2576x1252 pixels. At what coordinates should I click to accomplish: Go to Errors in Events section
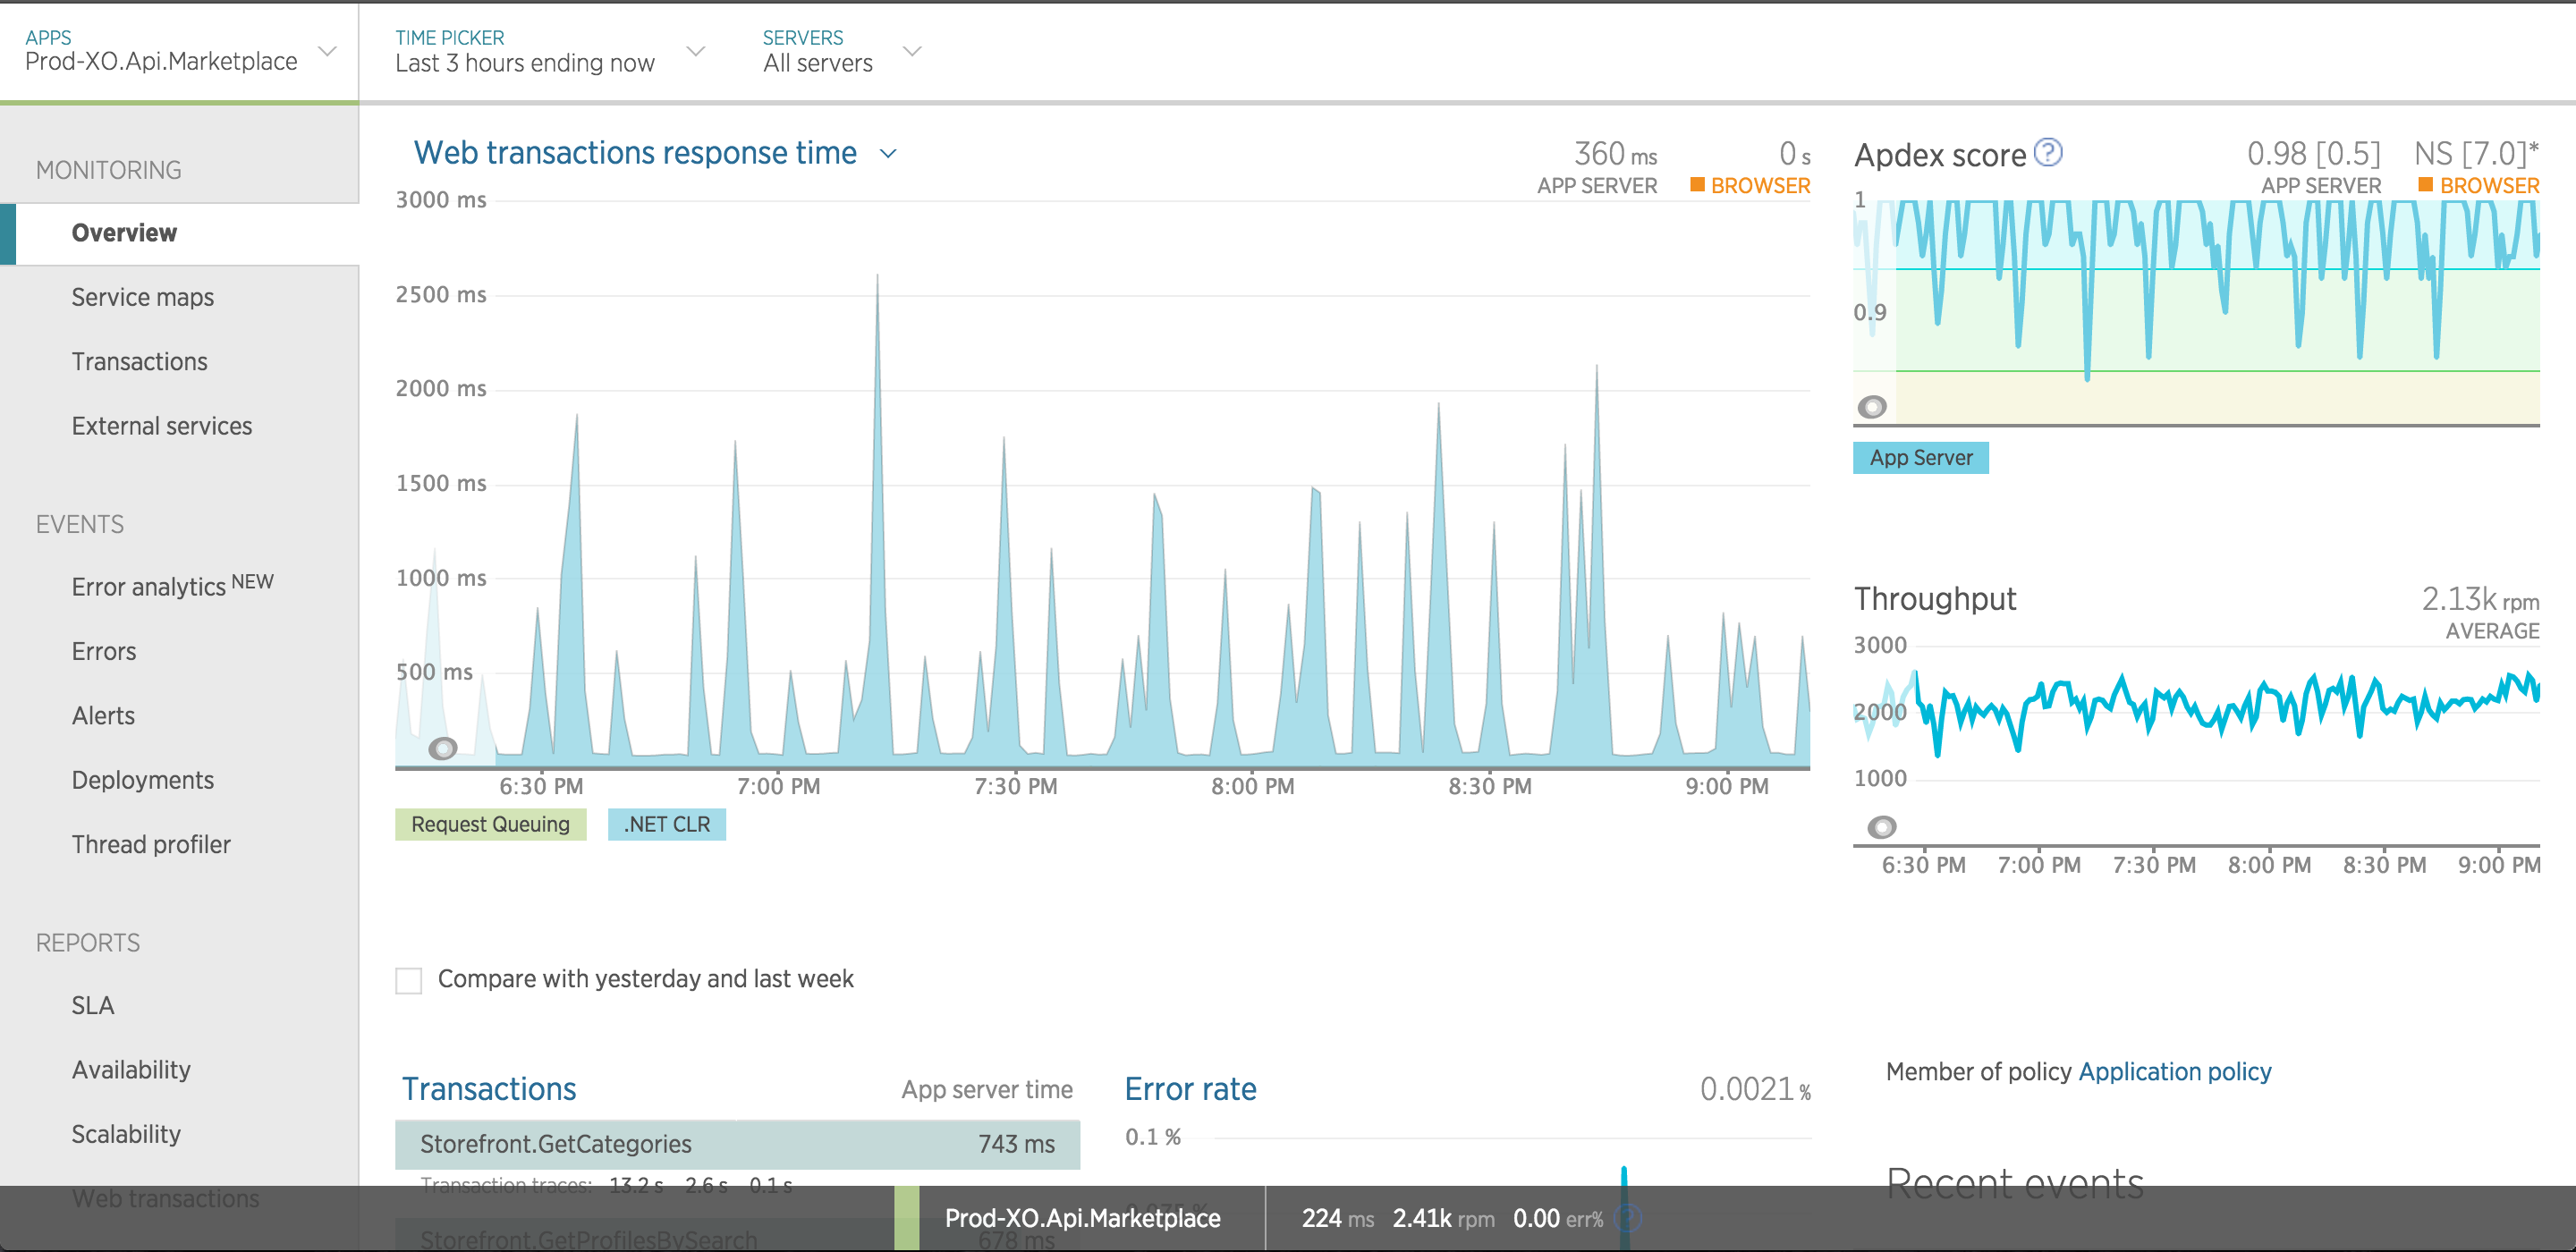tap(104, 651)
